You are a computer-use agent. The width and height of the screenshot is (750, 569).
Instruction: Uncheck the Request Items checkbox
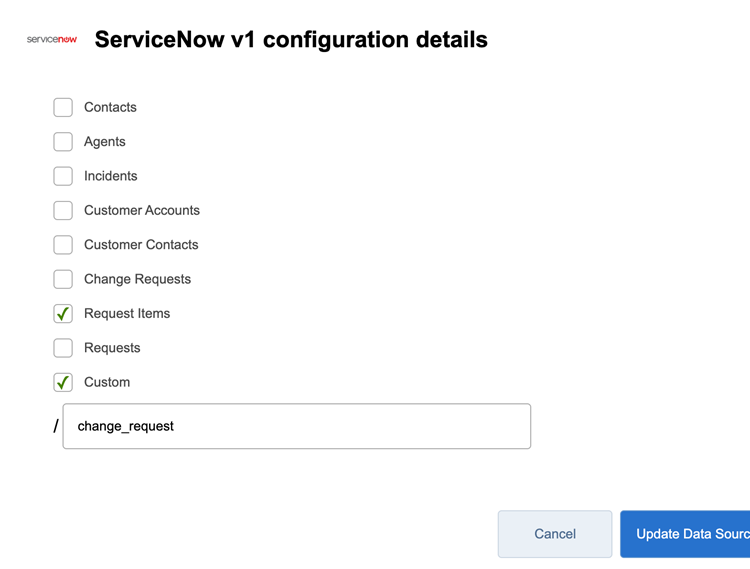pos(63,314)
